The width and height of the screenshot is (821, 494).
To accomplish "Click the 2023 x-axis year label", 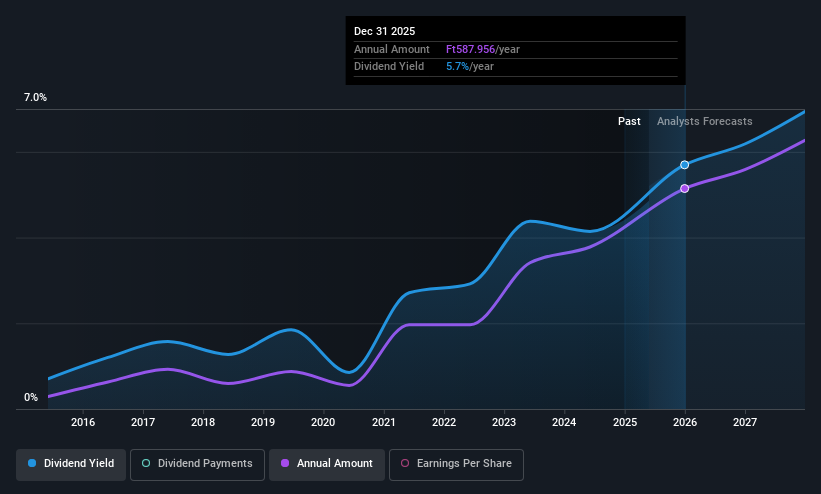I will (504, 422).
